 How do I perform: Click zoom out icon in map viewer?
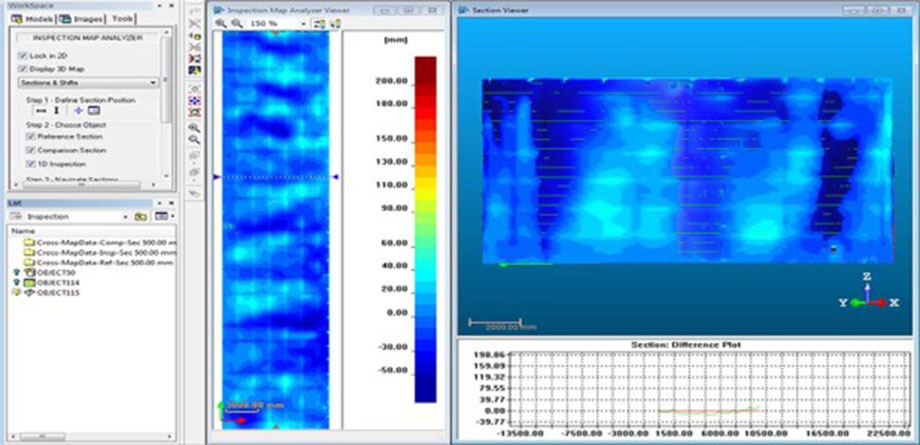coord(235,22)
